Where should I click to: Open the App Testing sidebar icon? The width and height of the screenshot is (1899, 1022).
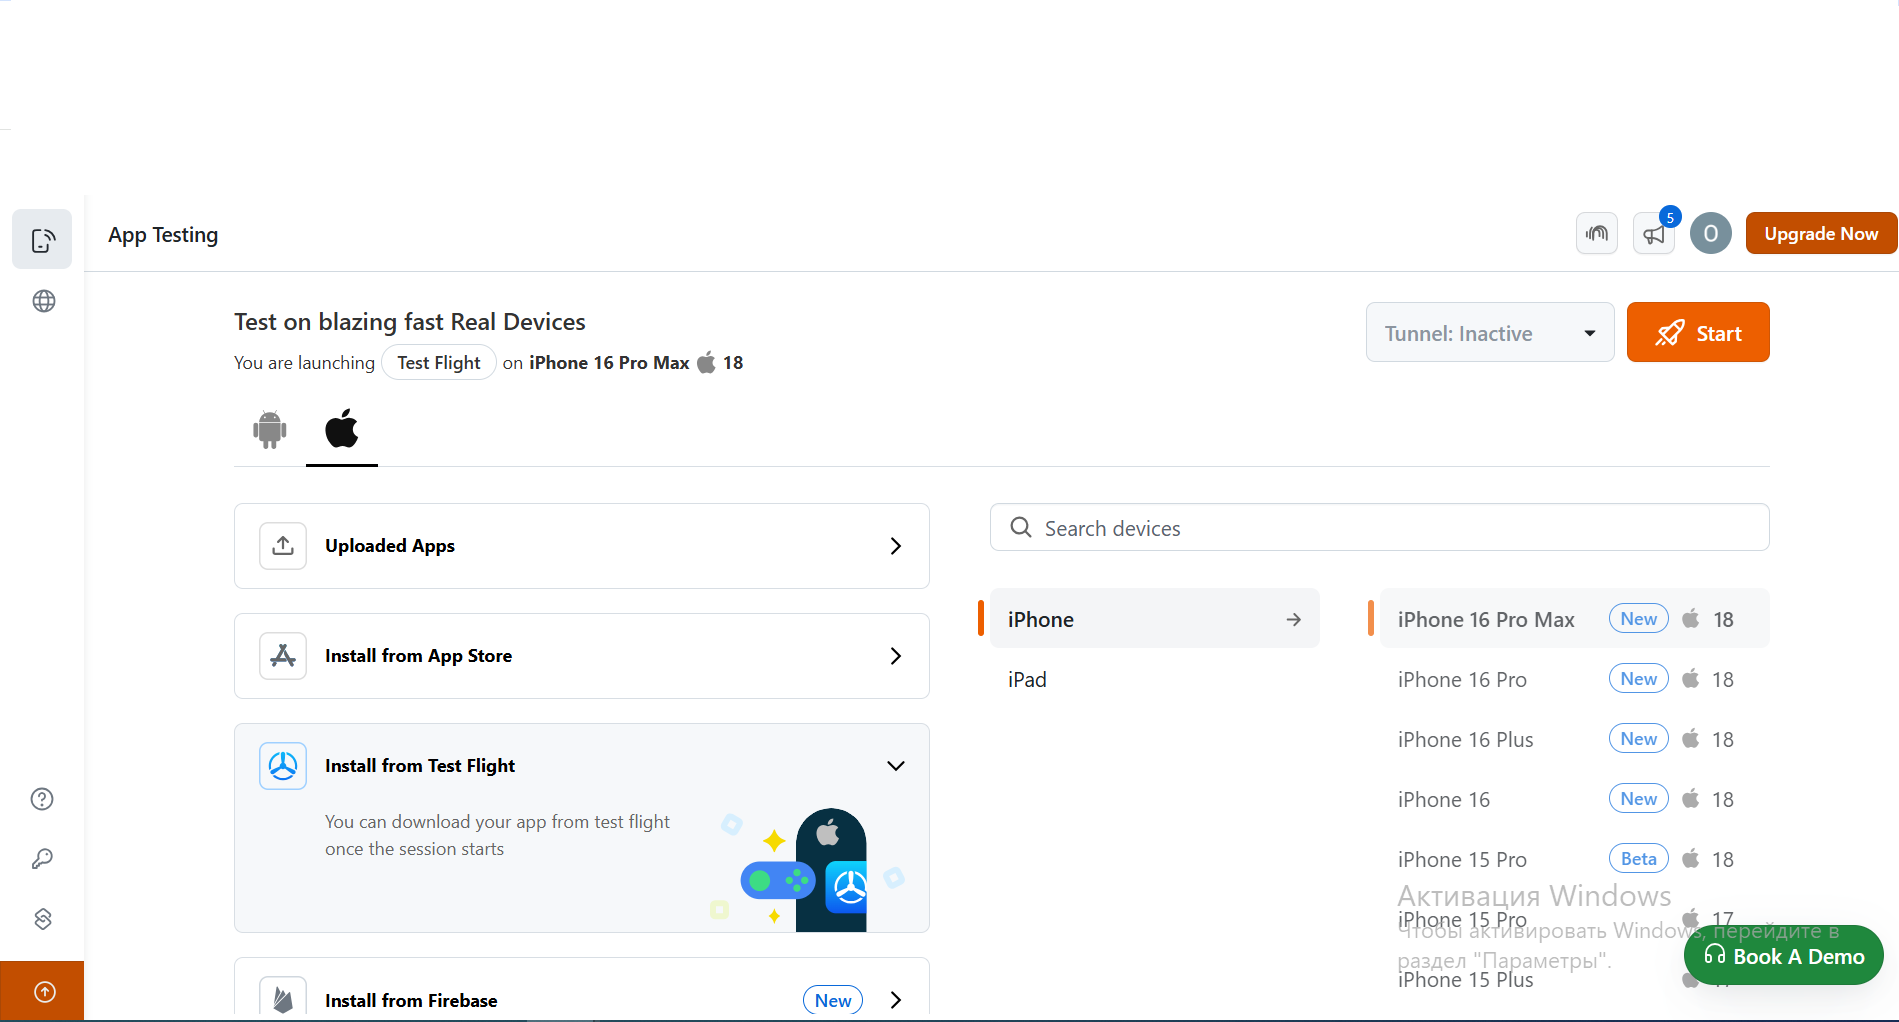click(x=42, y=240)
